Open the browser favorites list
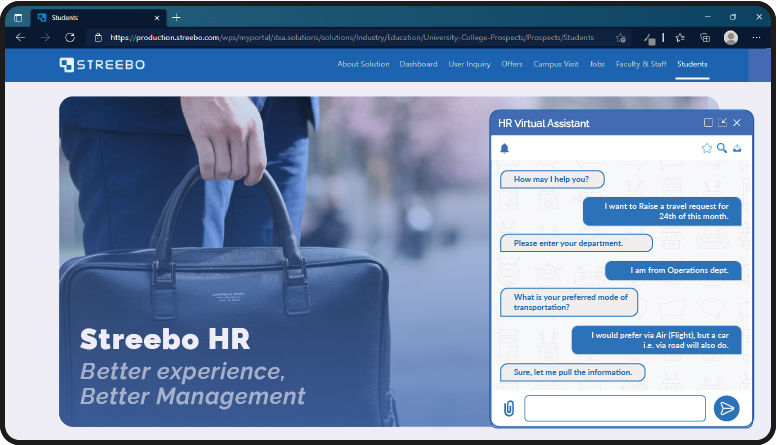The width and height of the screenshot is (777, 445). [x=680, y=38]
